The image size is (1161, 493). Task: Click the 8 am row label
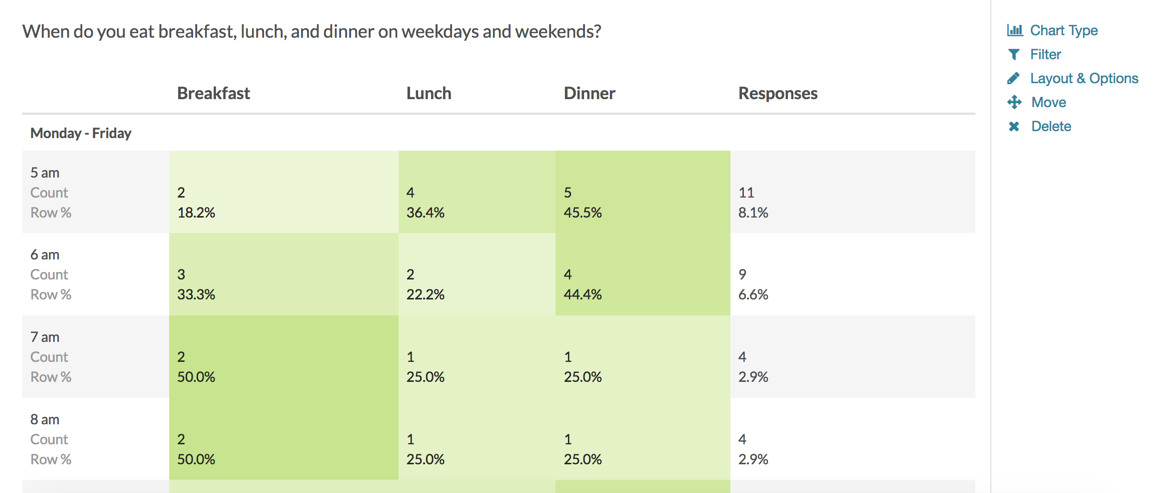coord(44,419)
